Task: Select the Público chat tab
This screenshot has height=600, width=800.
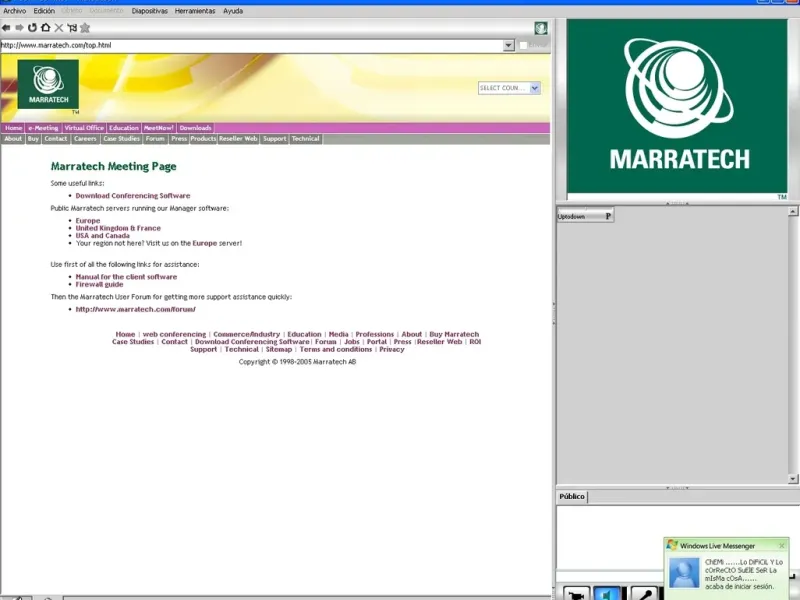Action: (572, 496)
